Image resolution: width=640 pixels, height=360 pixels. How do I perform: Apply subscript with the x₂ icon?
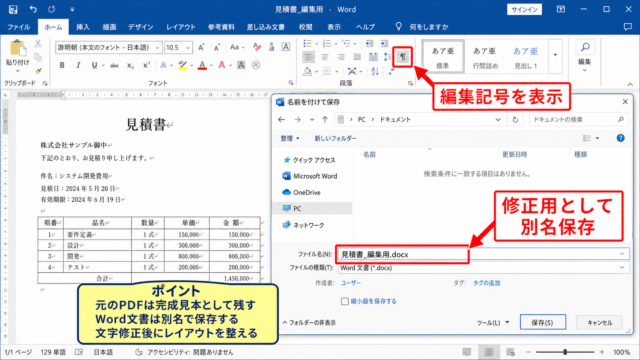[x=130, y=65]
